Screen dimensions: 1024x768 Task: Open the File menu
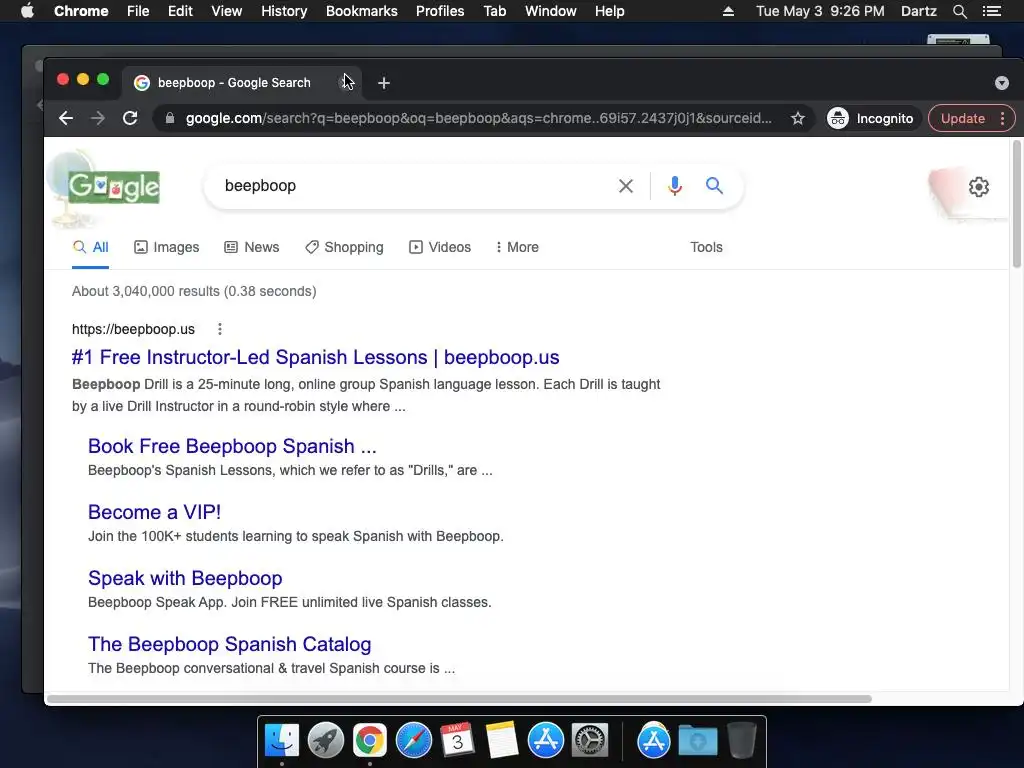tap(138, 11)
